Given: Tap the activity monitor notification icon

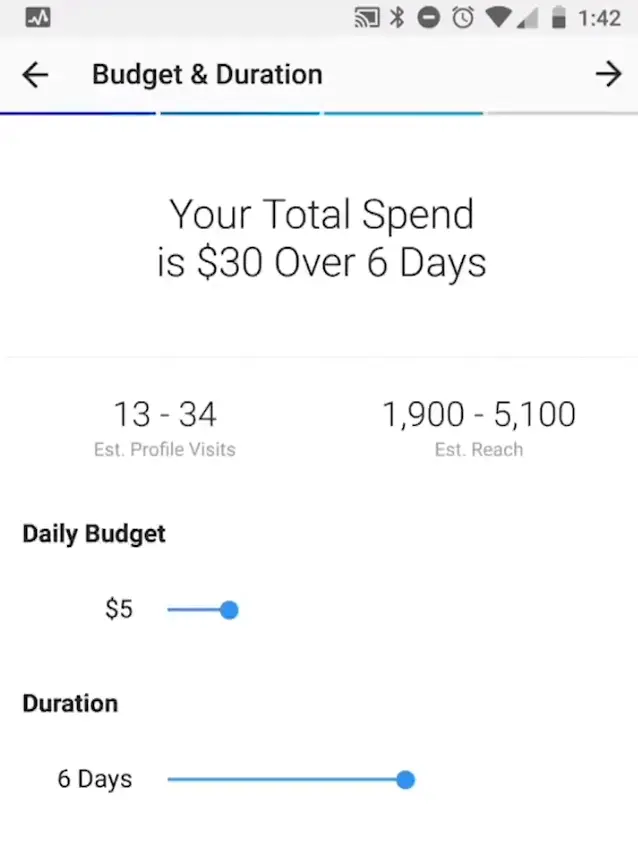Looking at the screenshot, I should pyautogui.click(x=39, y=18).
